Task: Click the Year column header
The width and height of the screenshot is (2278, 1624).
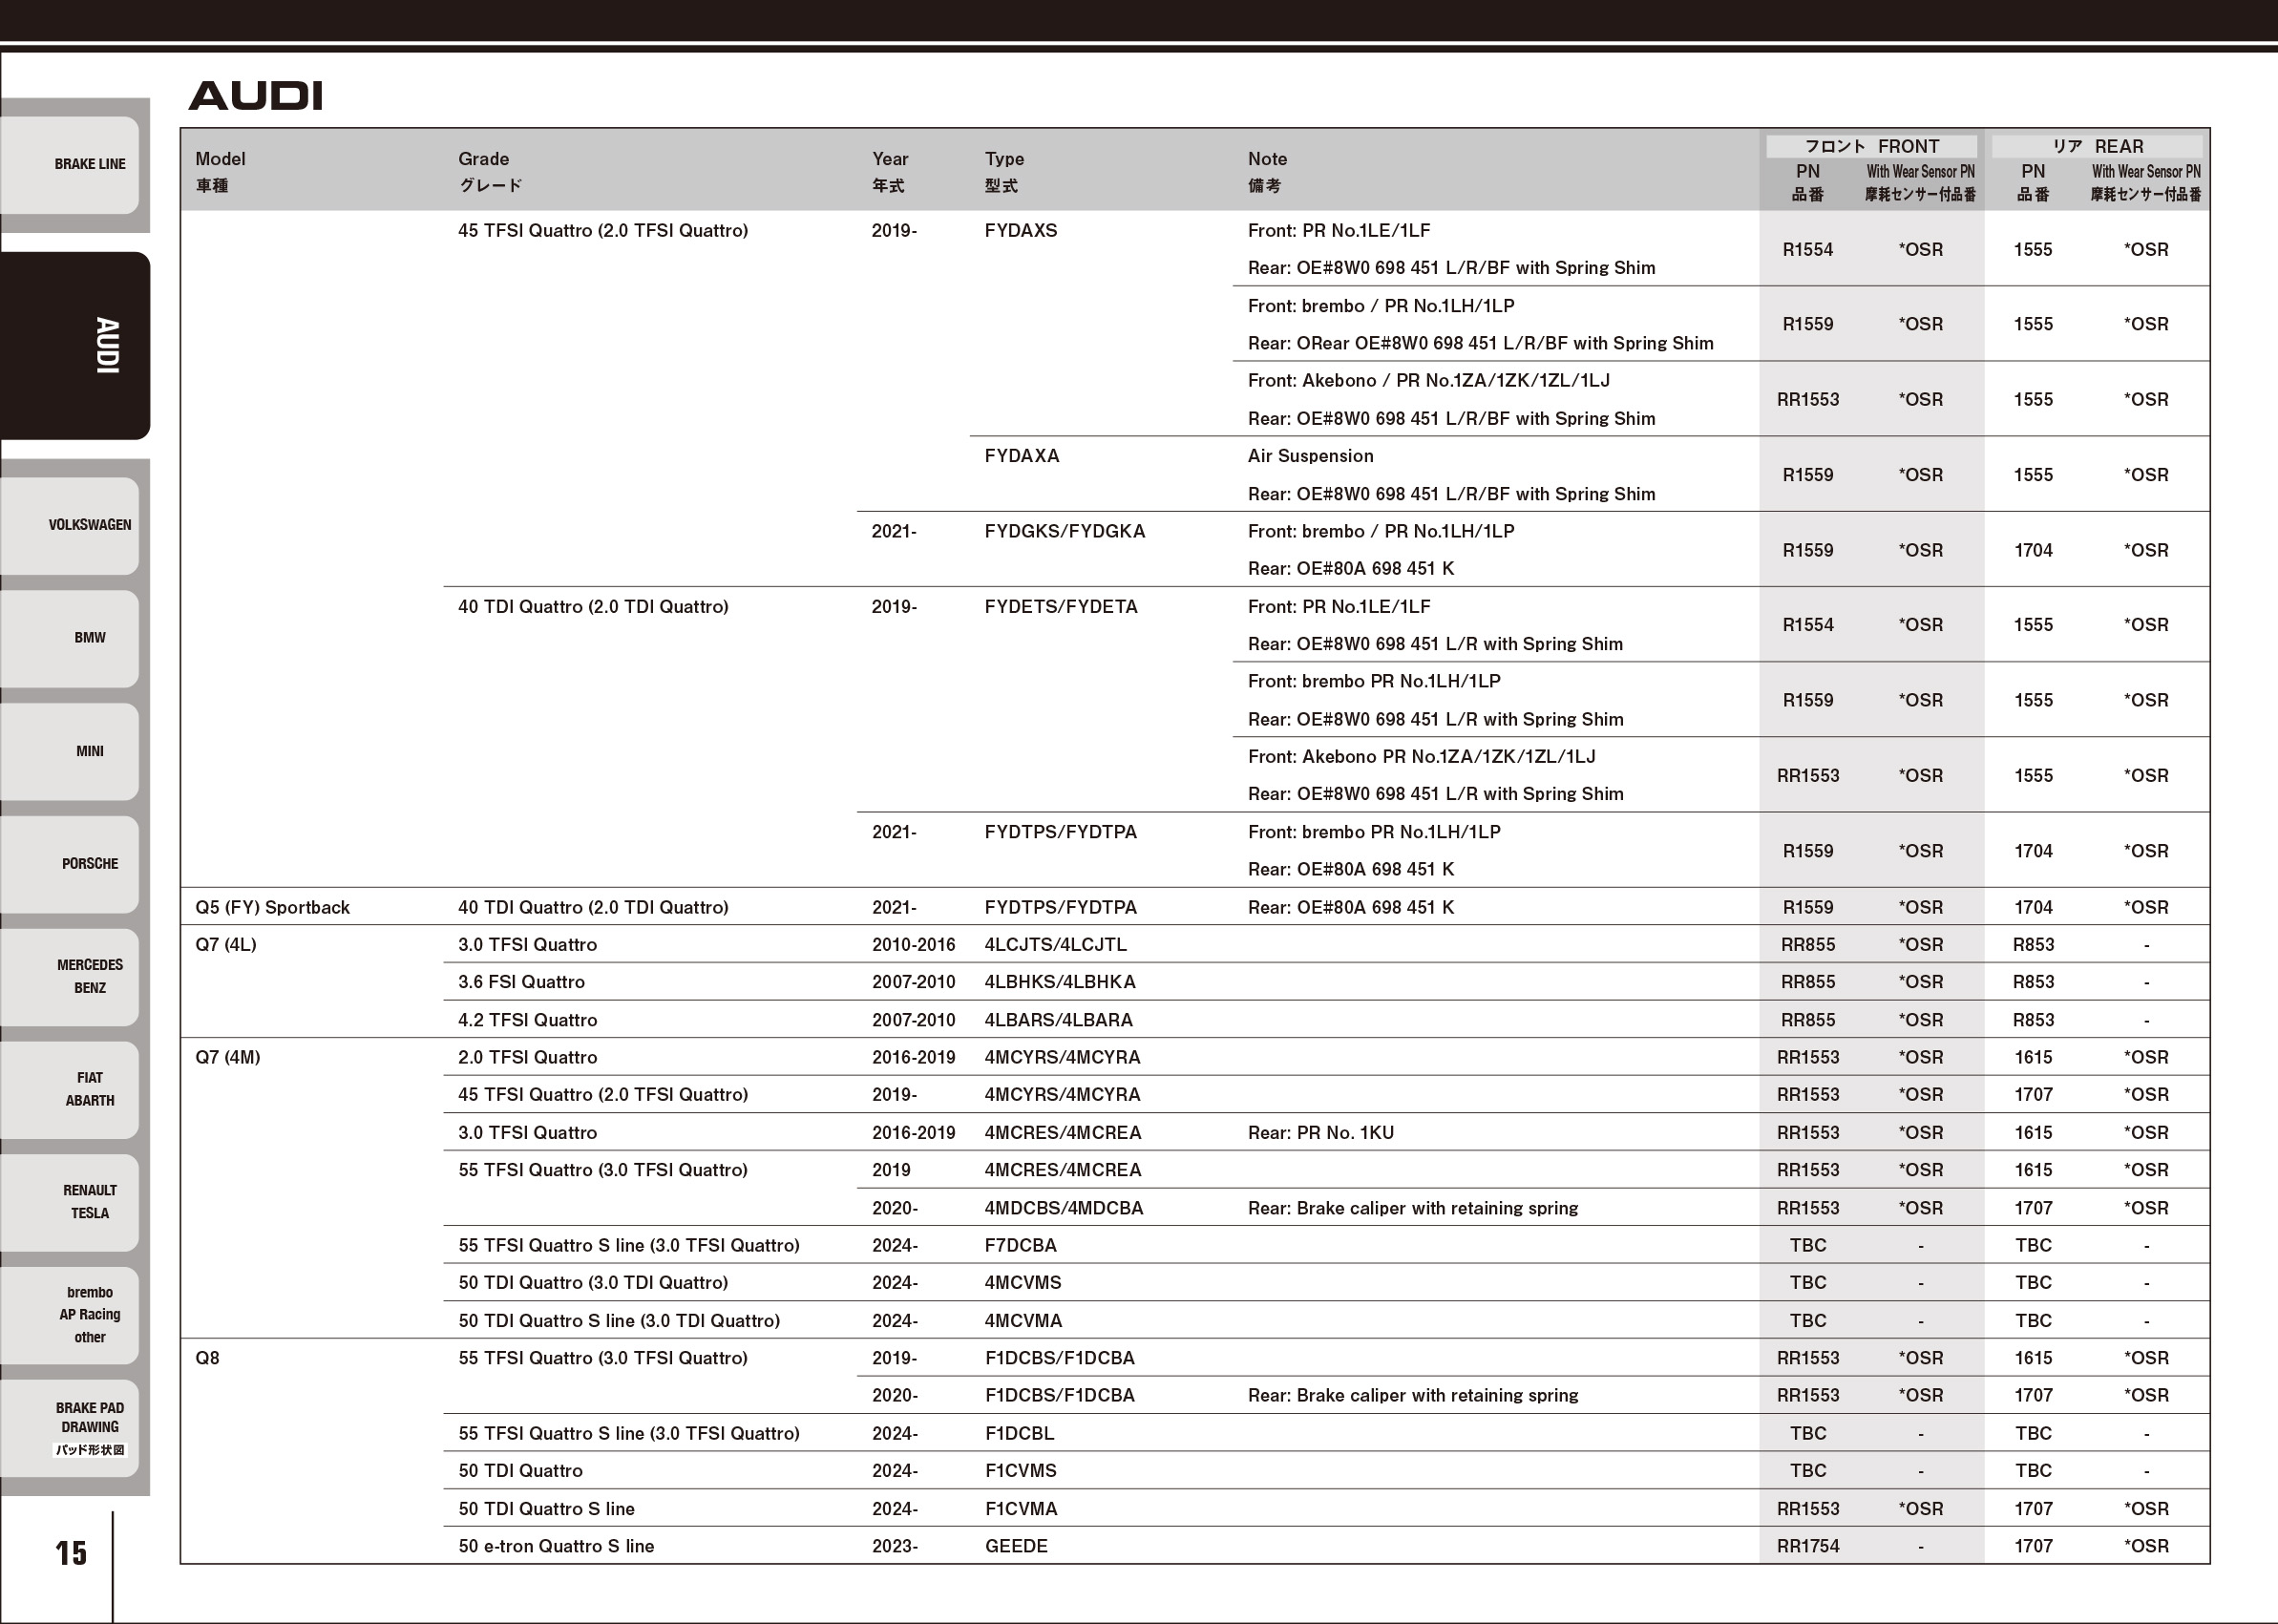Action: point(889,171)
